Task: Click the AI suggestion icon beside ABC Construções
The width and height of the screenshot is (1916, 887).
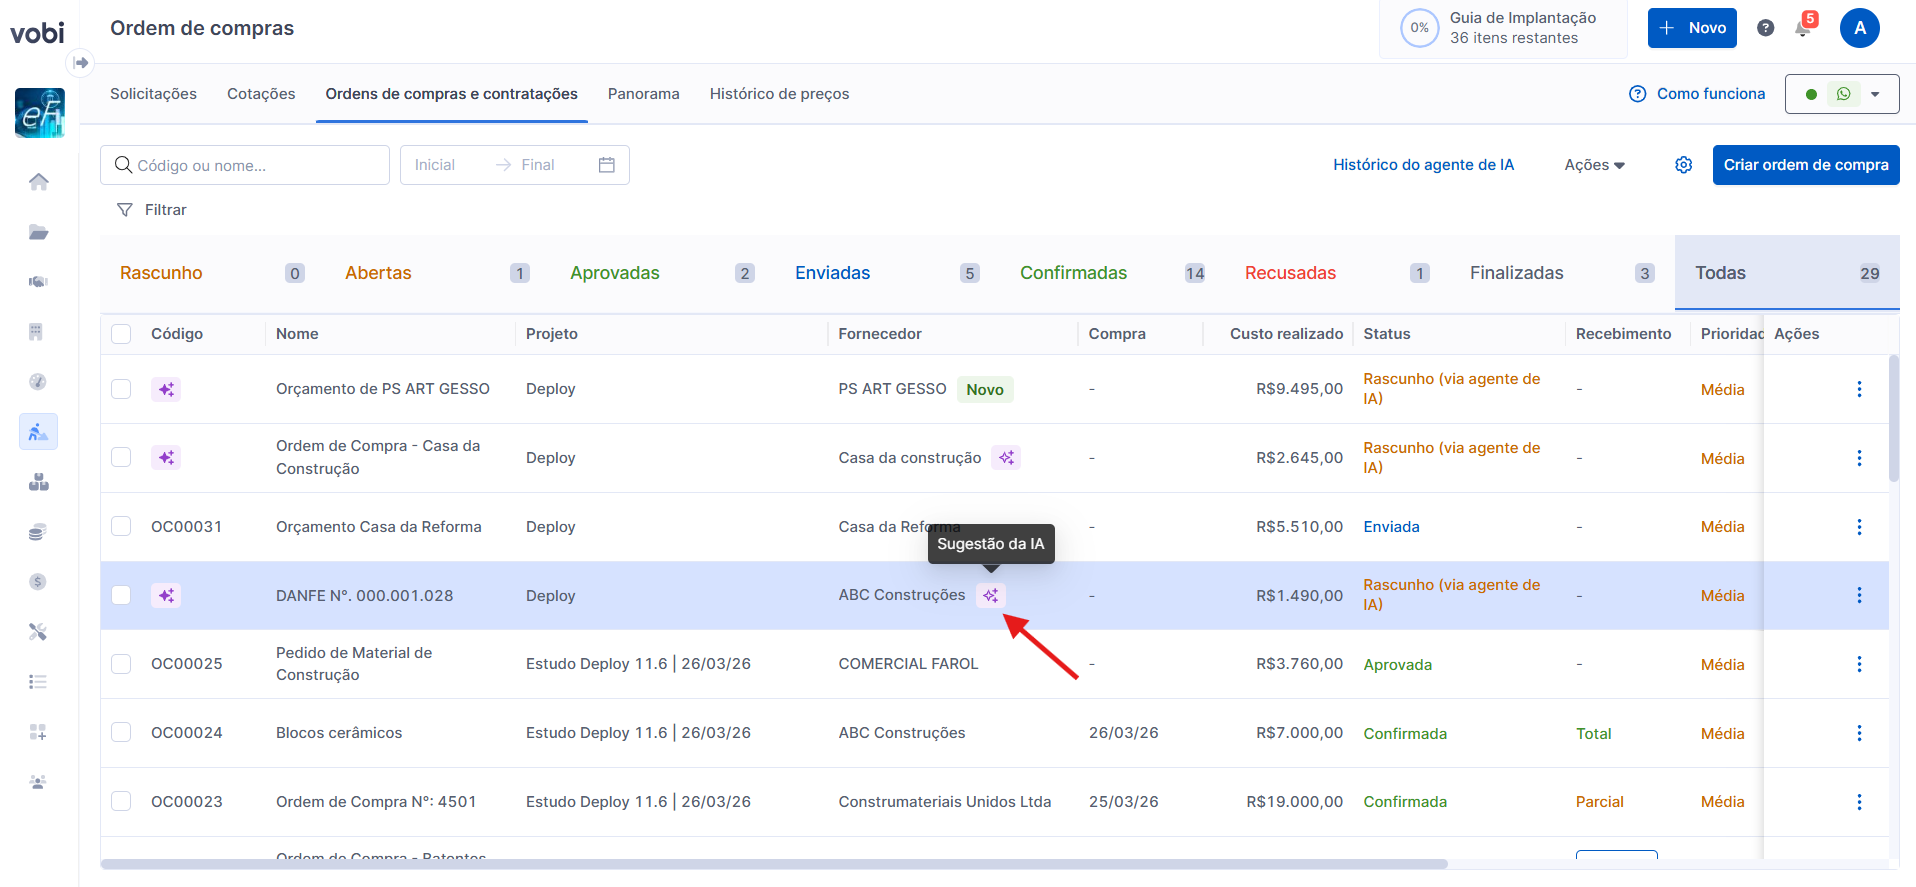Action: click(x=990, y=596)
